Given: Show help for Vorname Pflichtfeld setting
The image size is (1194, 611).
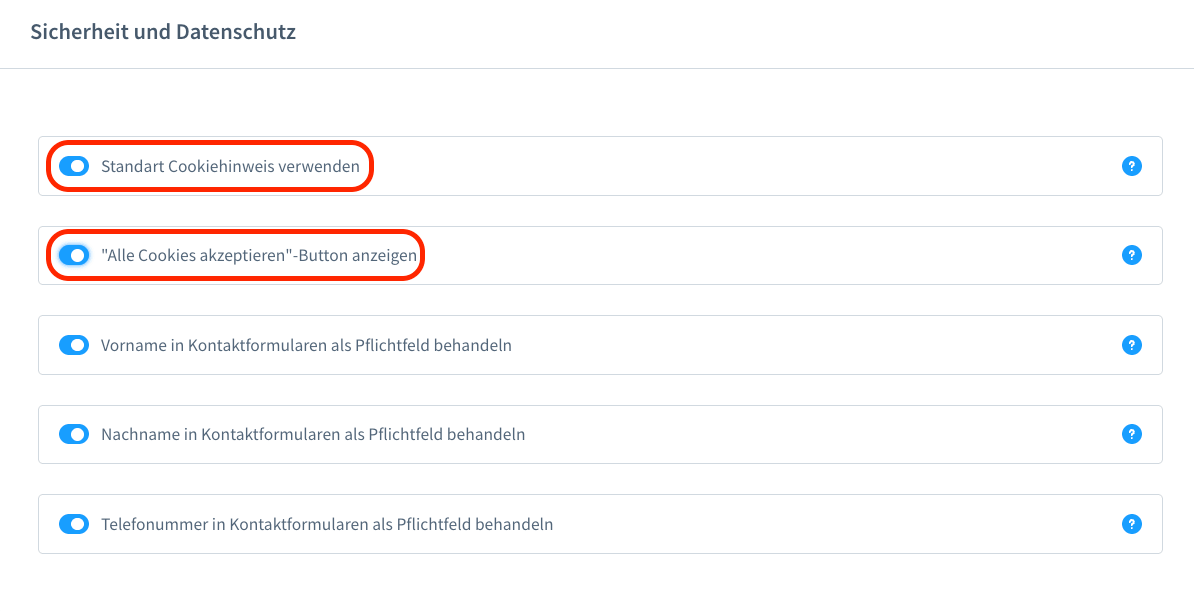Looking at the screenshot, I should [1131, 345].
